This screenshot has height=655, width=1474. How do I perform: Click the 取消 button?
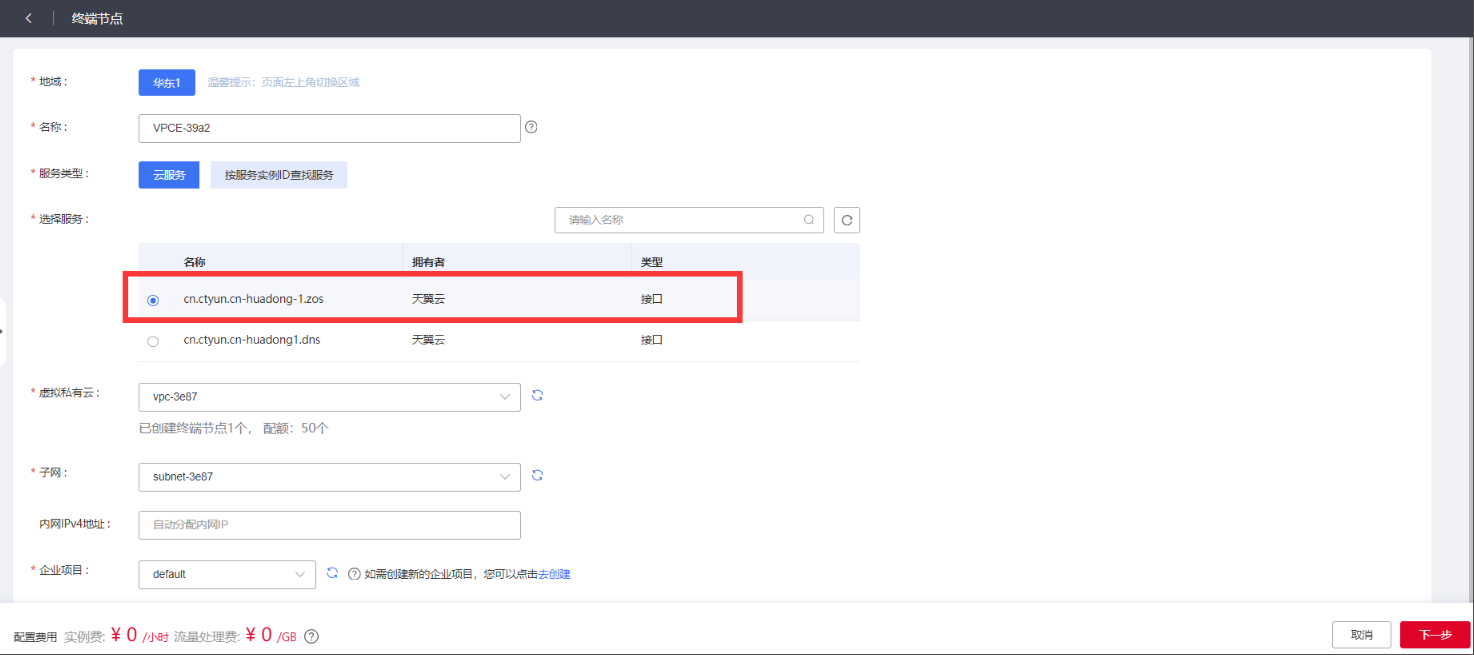pos(1361,635)
